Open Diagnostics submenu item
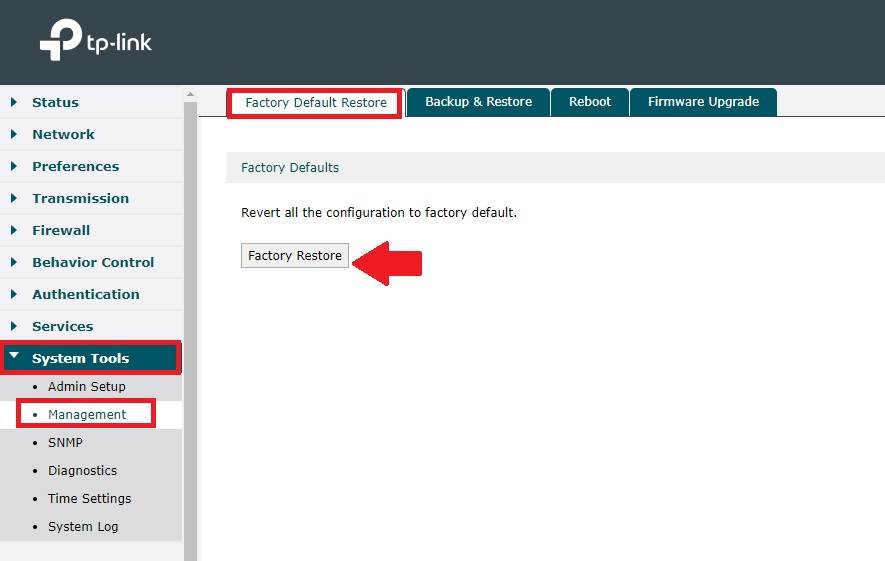The height and width of the screenshot is (561, 885). point(82,470)
